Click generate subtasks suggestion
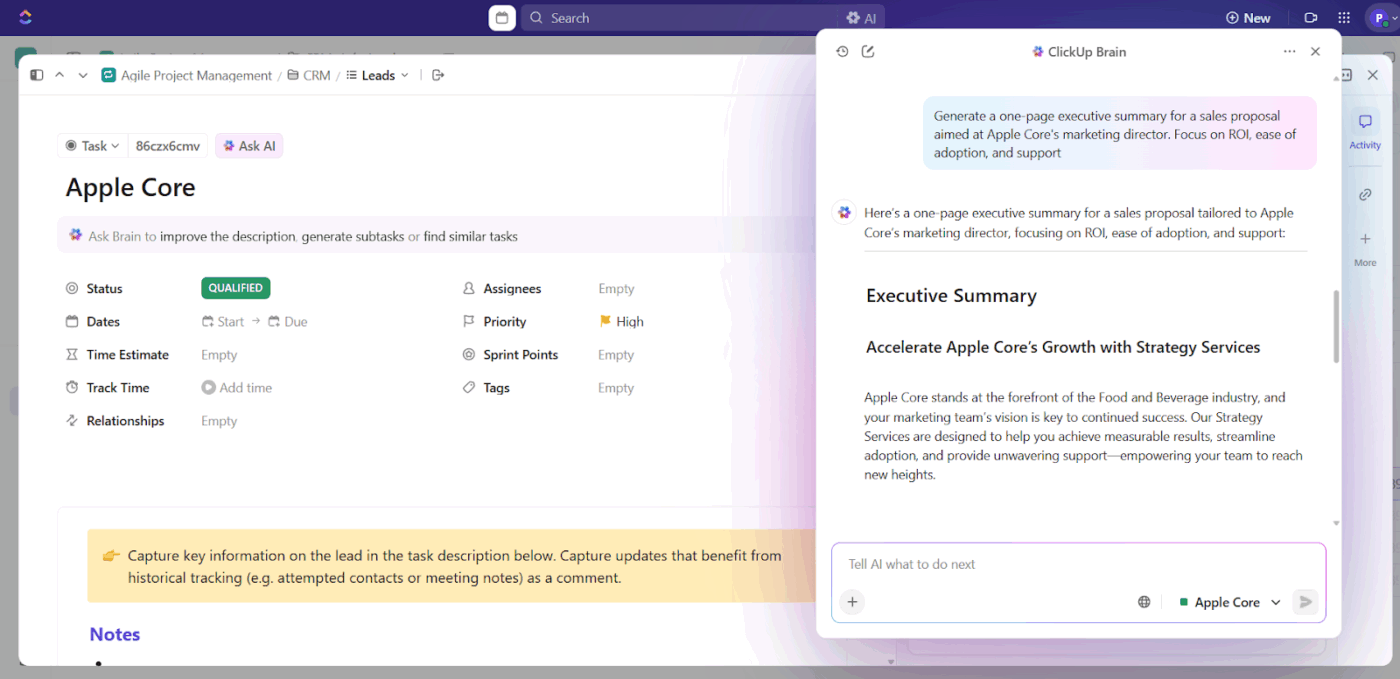The image size is (1400, 679). (x=353, y=237)
